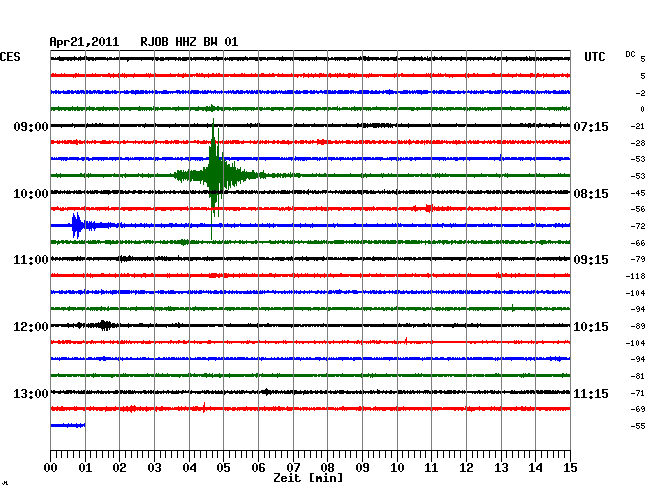The image size is (650, 494).
Task: Select DC offset value -118
Action: point(635,276)
